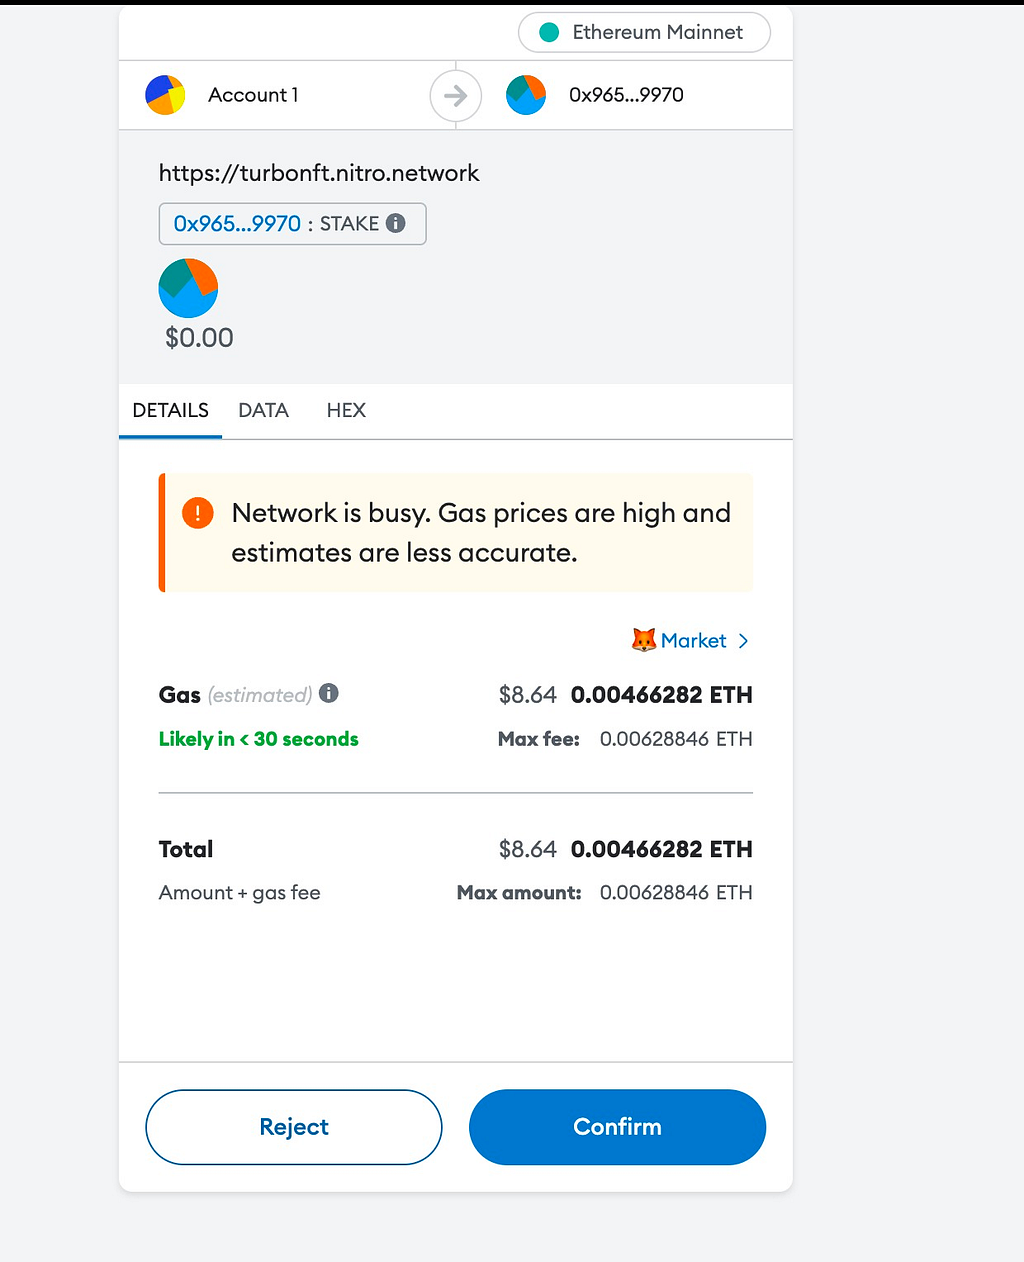This screenshot has width=1024, height=1262.
Task: Switch to the HEX tab
Action: click(x=346, y=410)
